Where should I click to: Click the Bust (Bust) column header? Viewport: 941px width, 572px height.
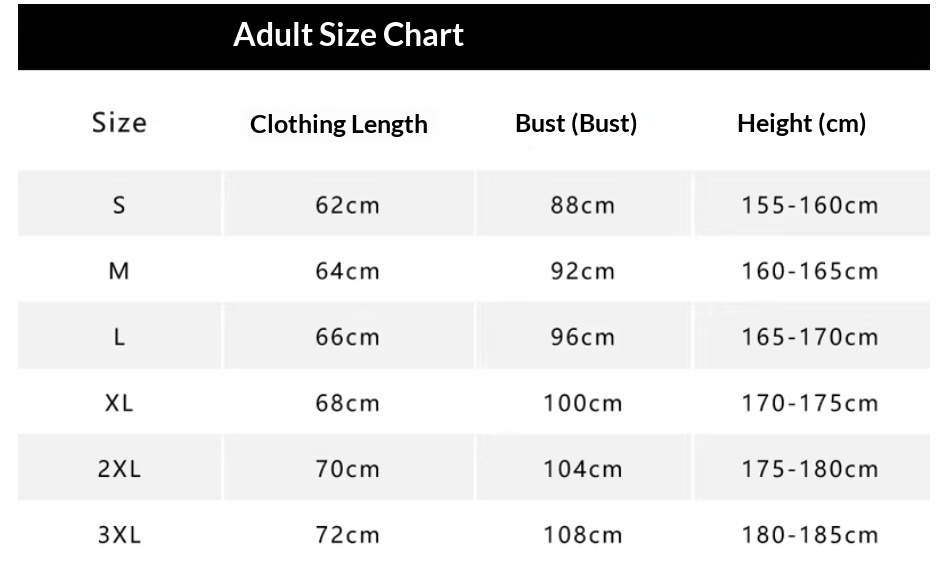click(576, 123)
